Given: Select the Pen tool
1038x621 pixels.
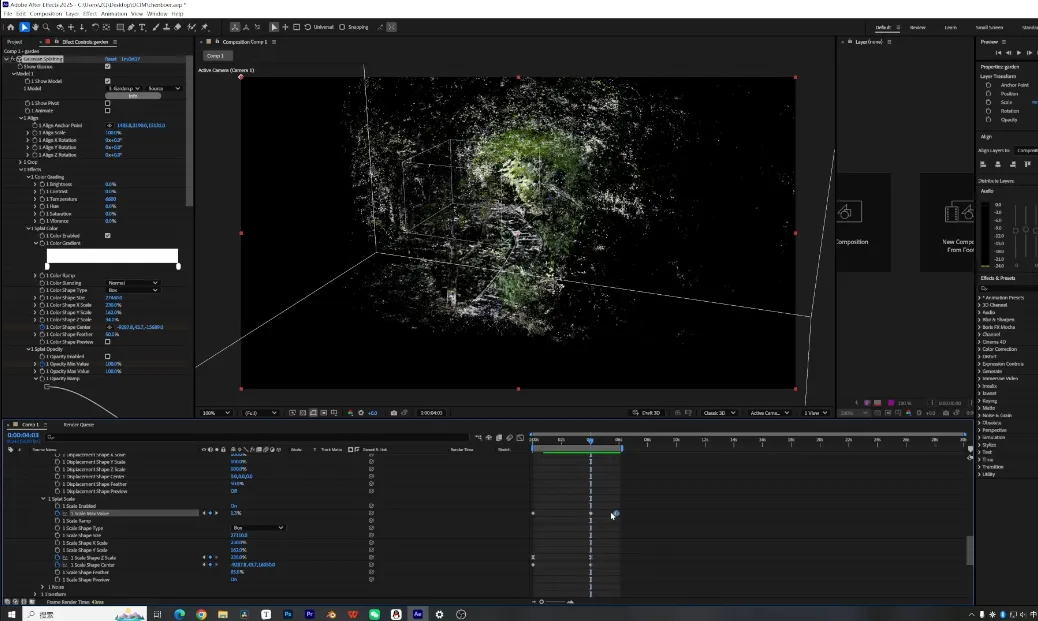Looking at the screenshot, I should (131, 27).
